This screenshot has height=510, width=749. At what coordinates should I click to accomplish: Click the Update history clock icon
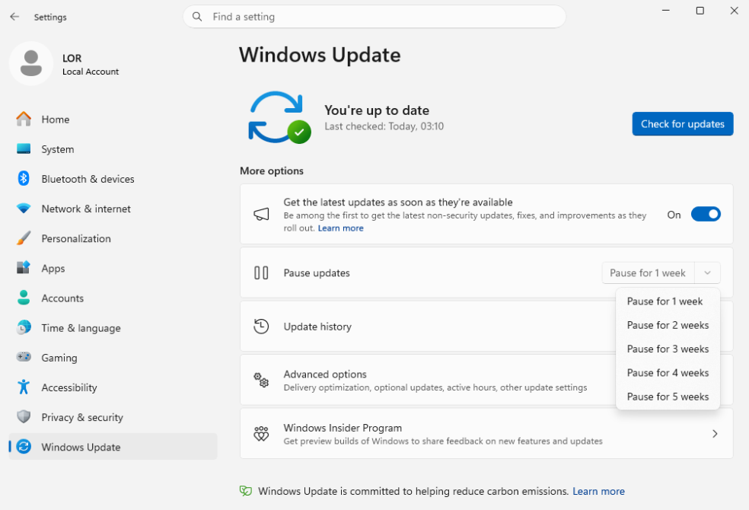tap(261, 327)
